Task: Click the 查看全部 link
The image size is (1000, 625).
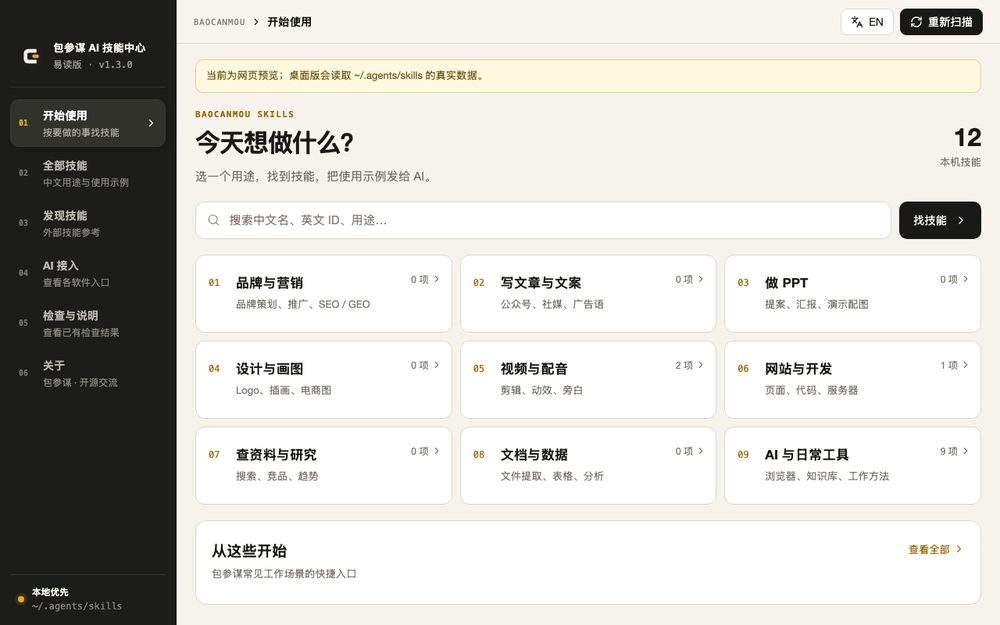Action: pos(935,549)
